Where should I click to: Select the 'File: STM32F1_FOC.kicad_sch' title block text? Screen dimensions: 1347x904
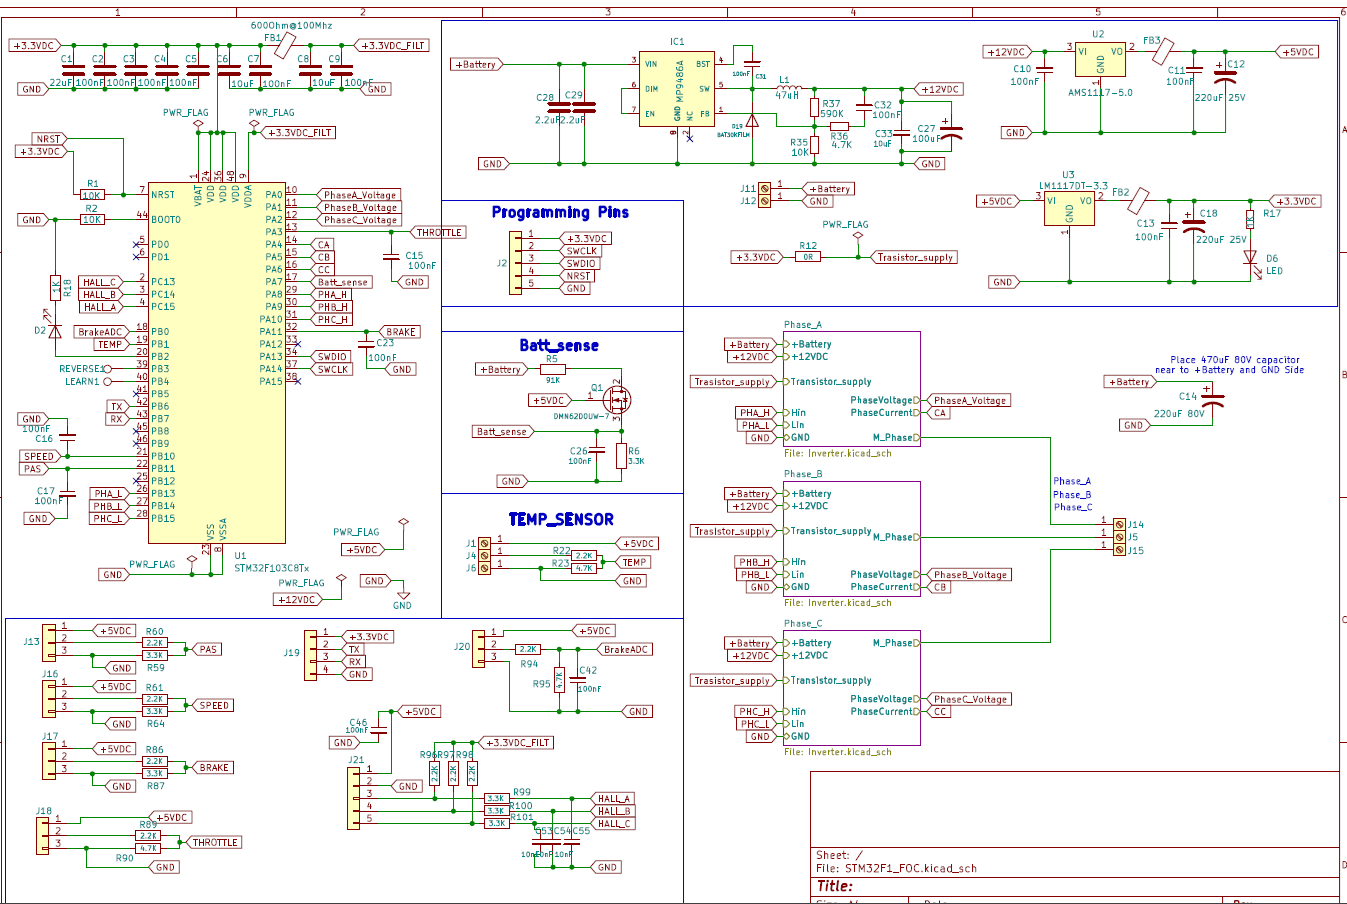pyautogui.click(x=896, y=868)
